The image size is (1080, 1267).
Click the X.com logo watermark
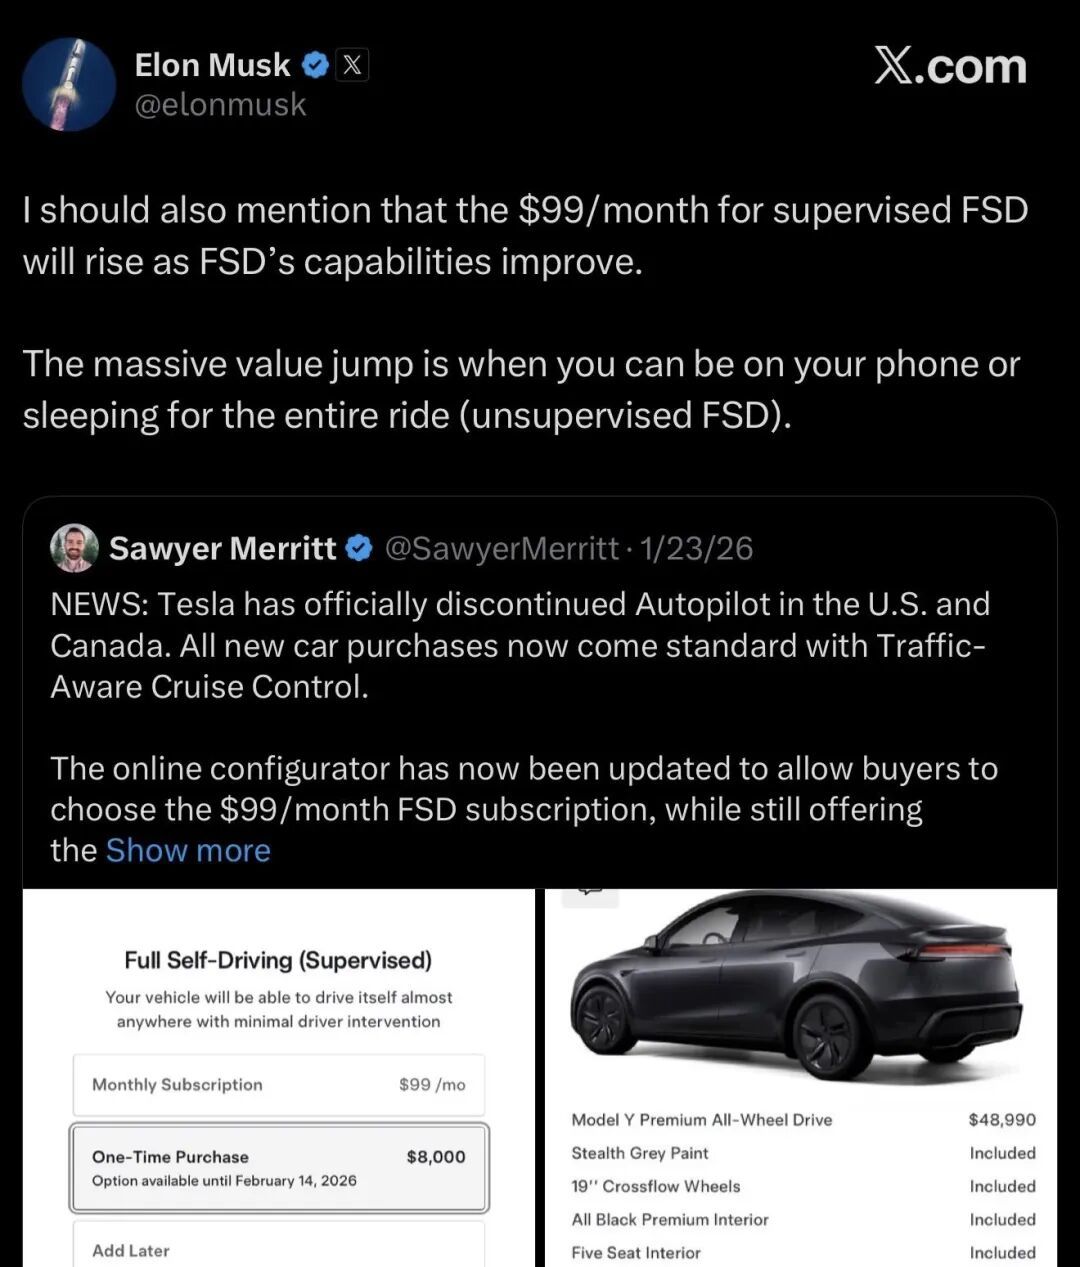point(950,66)
